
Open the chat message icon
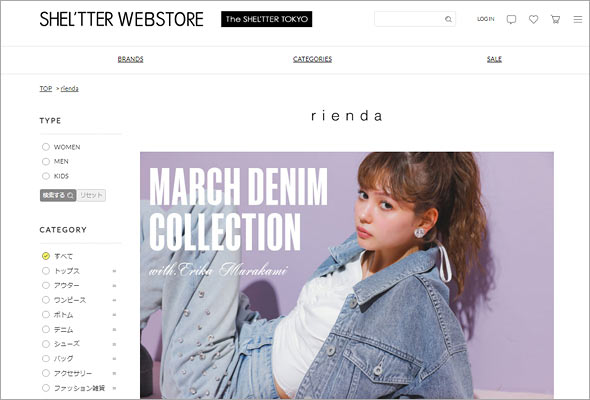511,19
